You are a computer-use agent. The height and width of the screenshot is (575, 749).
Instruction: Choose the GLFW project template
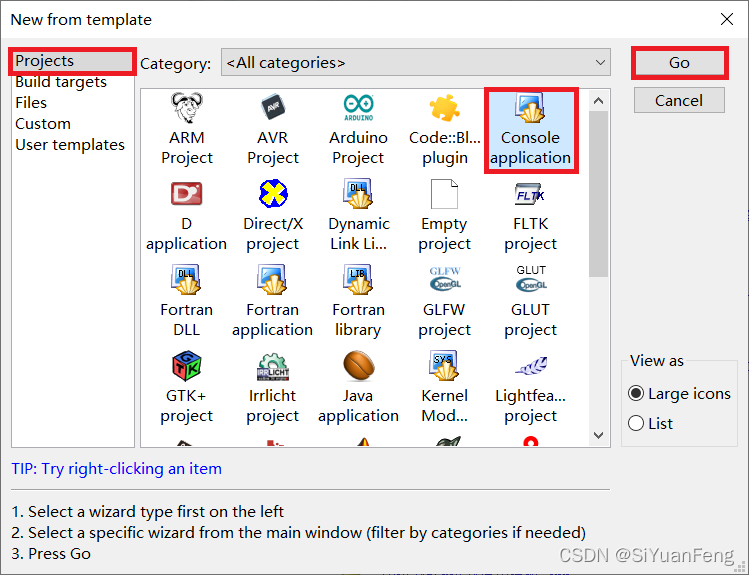[444, 302]
